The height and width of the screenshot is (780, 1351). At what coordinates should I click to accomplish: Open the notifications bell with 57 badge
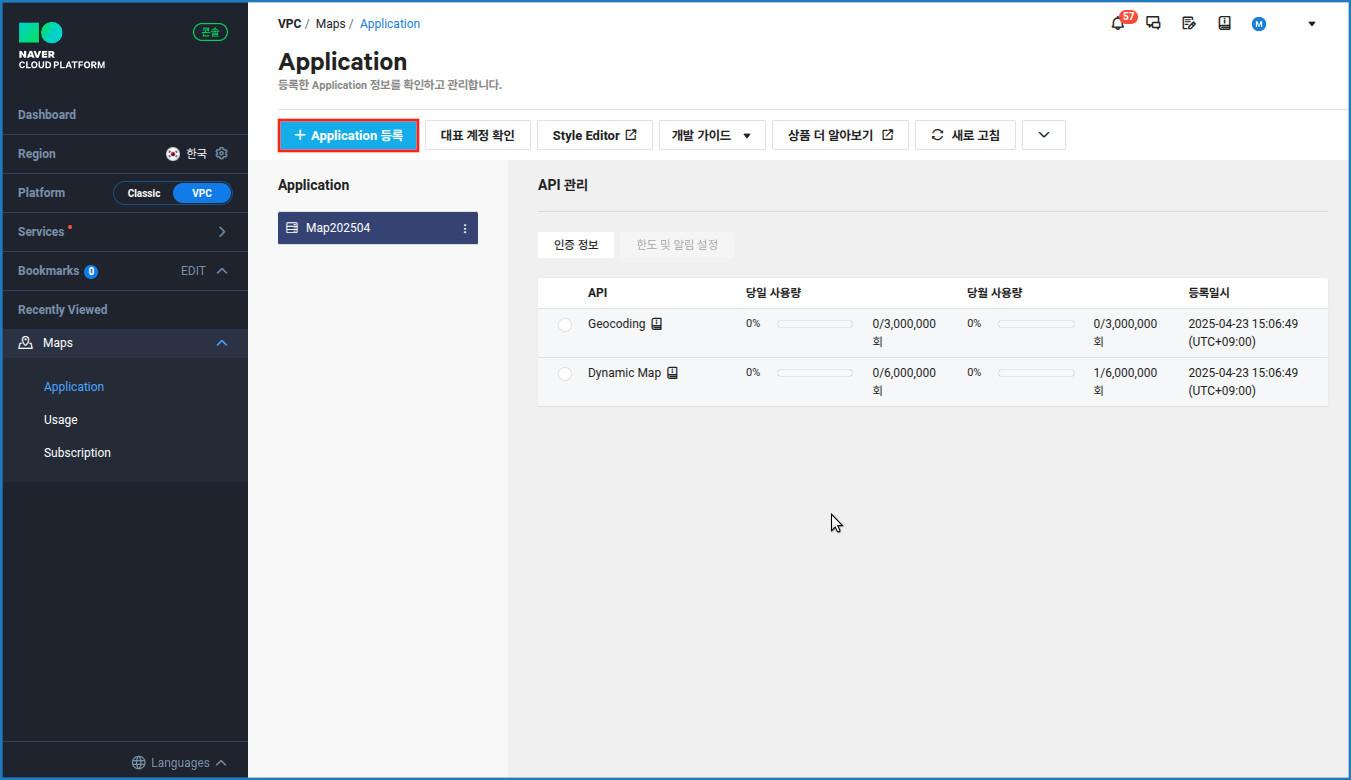(x=1118, y=23)
